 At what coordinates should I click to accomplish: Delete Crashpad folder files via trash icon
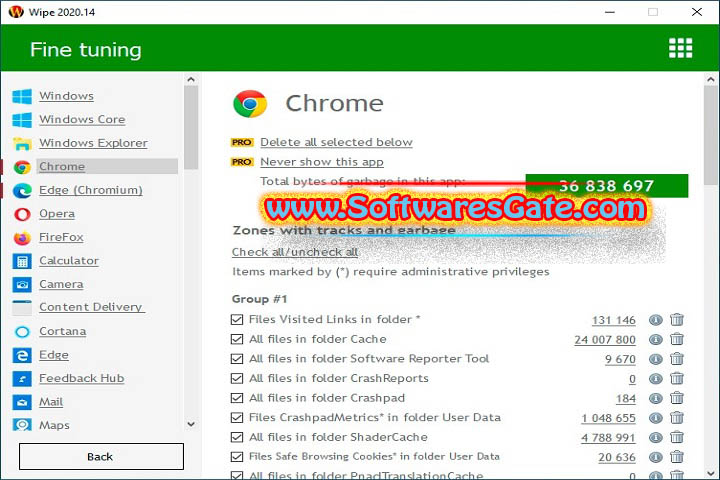click(x=677, y=398)
